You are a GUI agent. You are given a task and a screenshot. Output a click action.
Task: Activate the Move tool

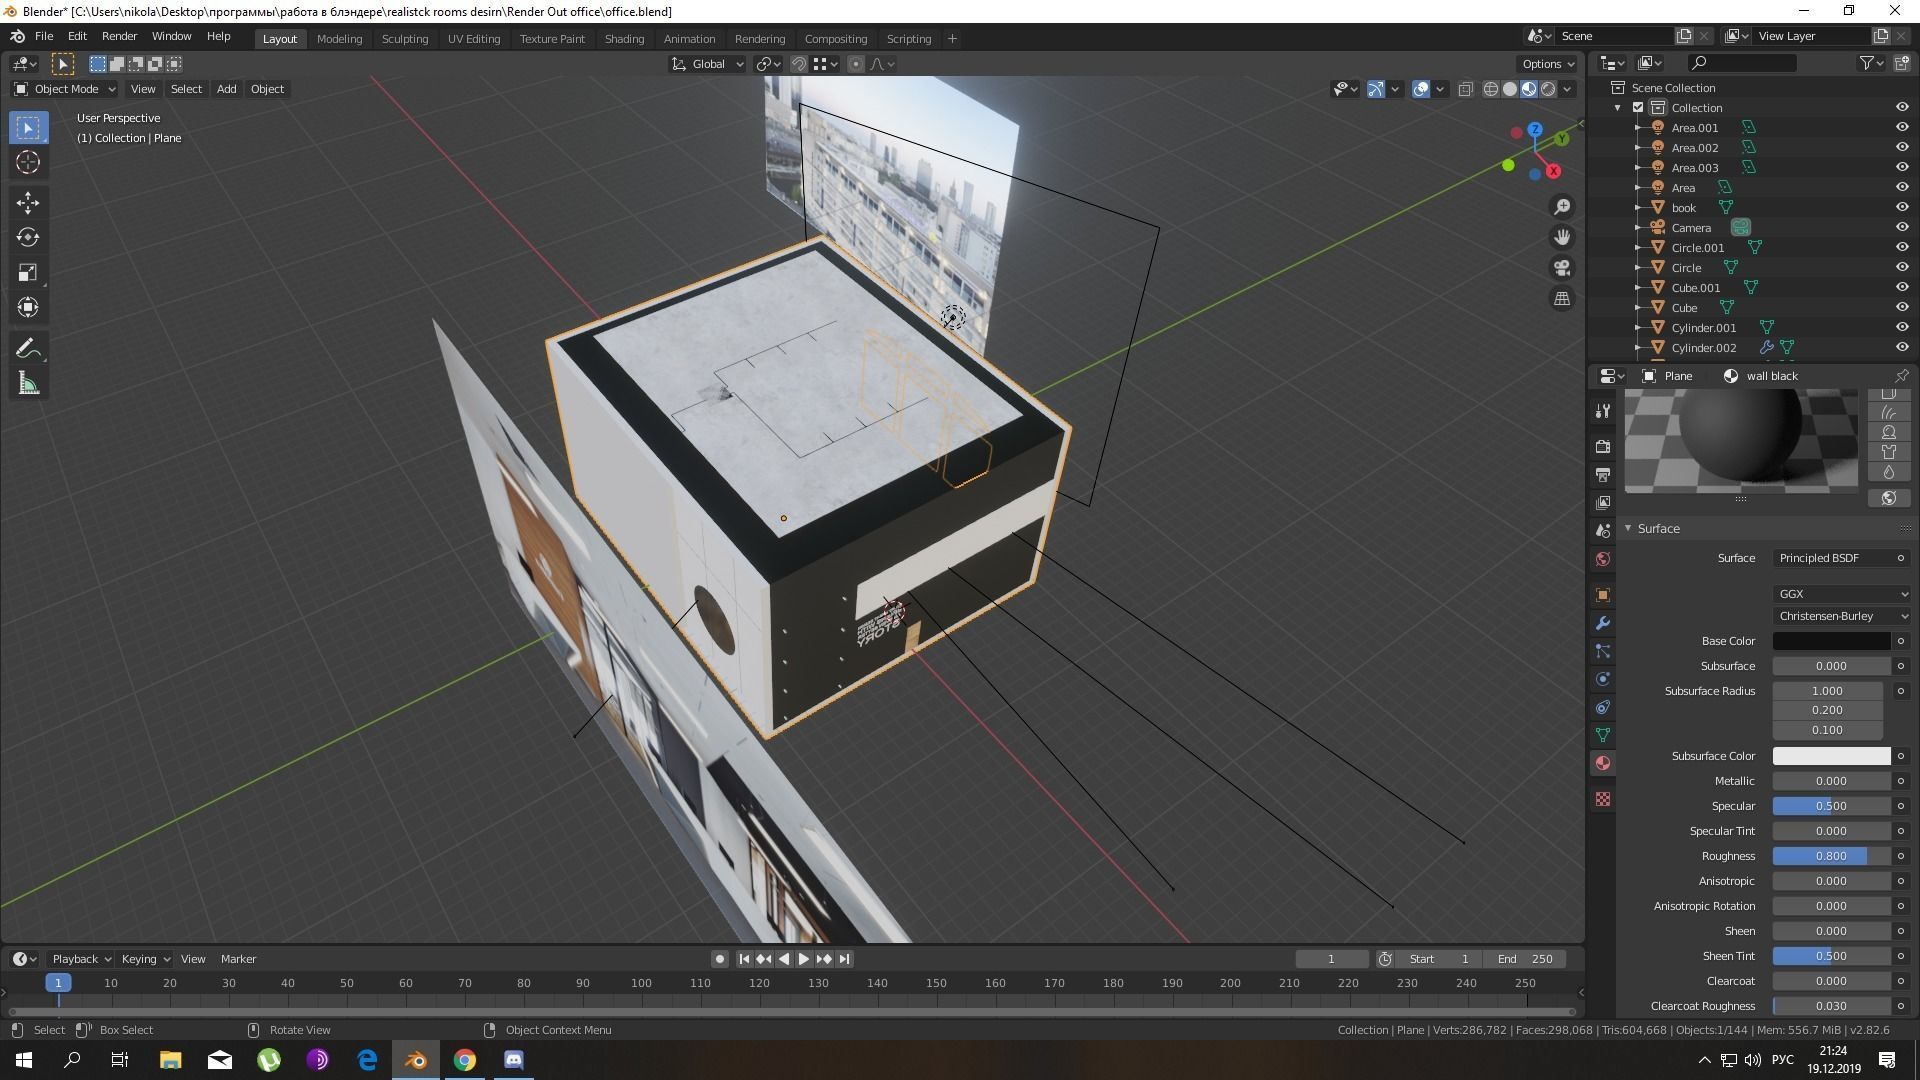[28, 203]
